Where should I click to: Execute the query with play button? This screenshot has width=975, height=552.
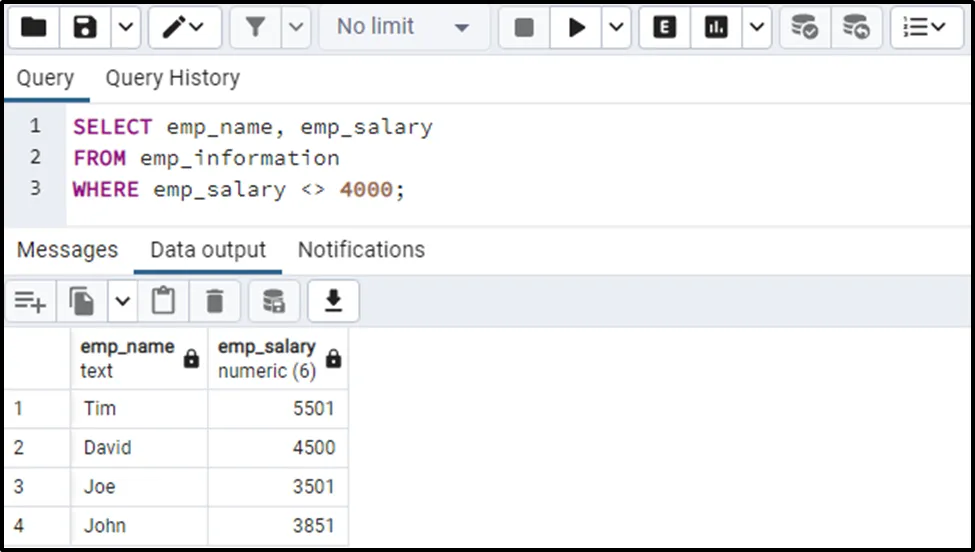(x=577, y=27)
